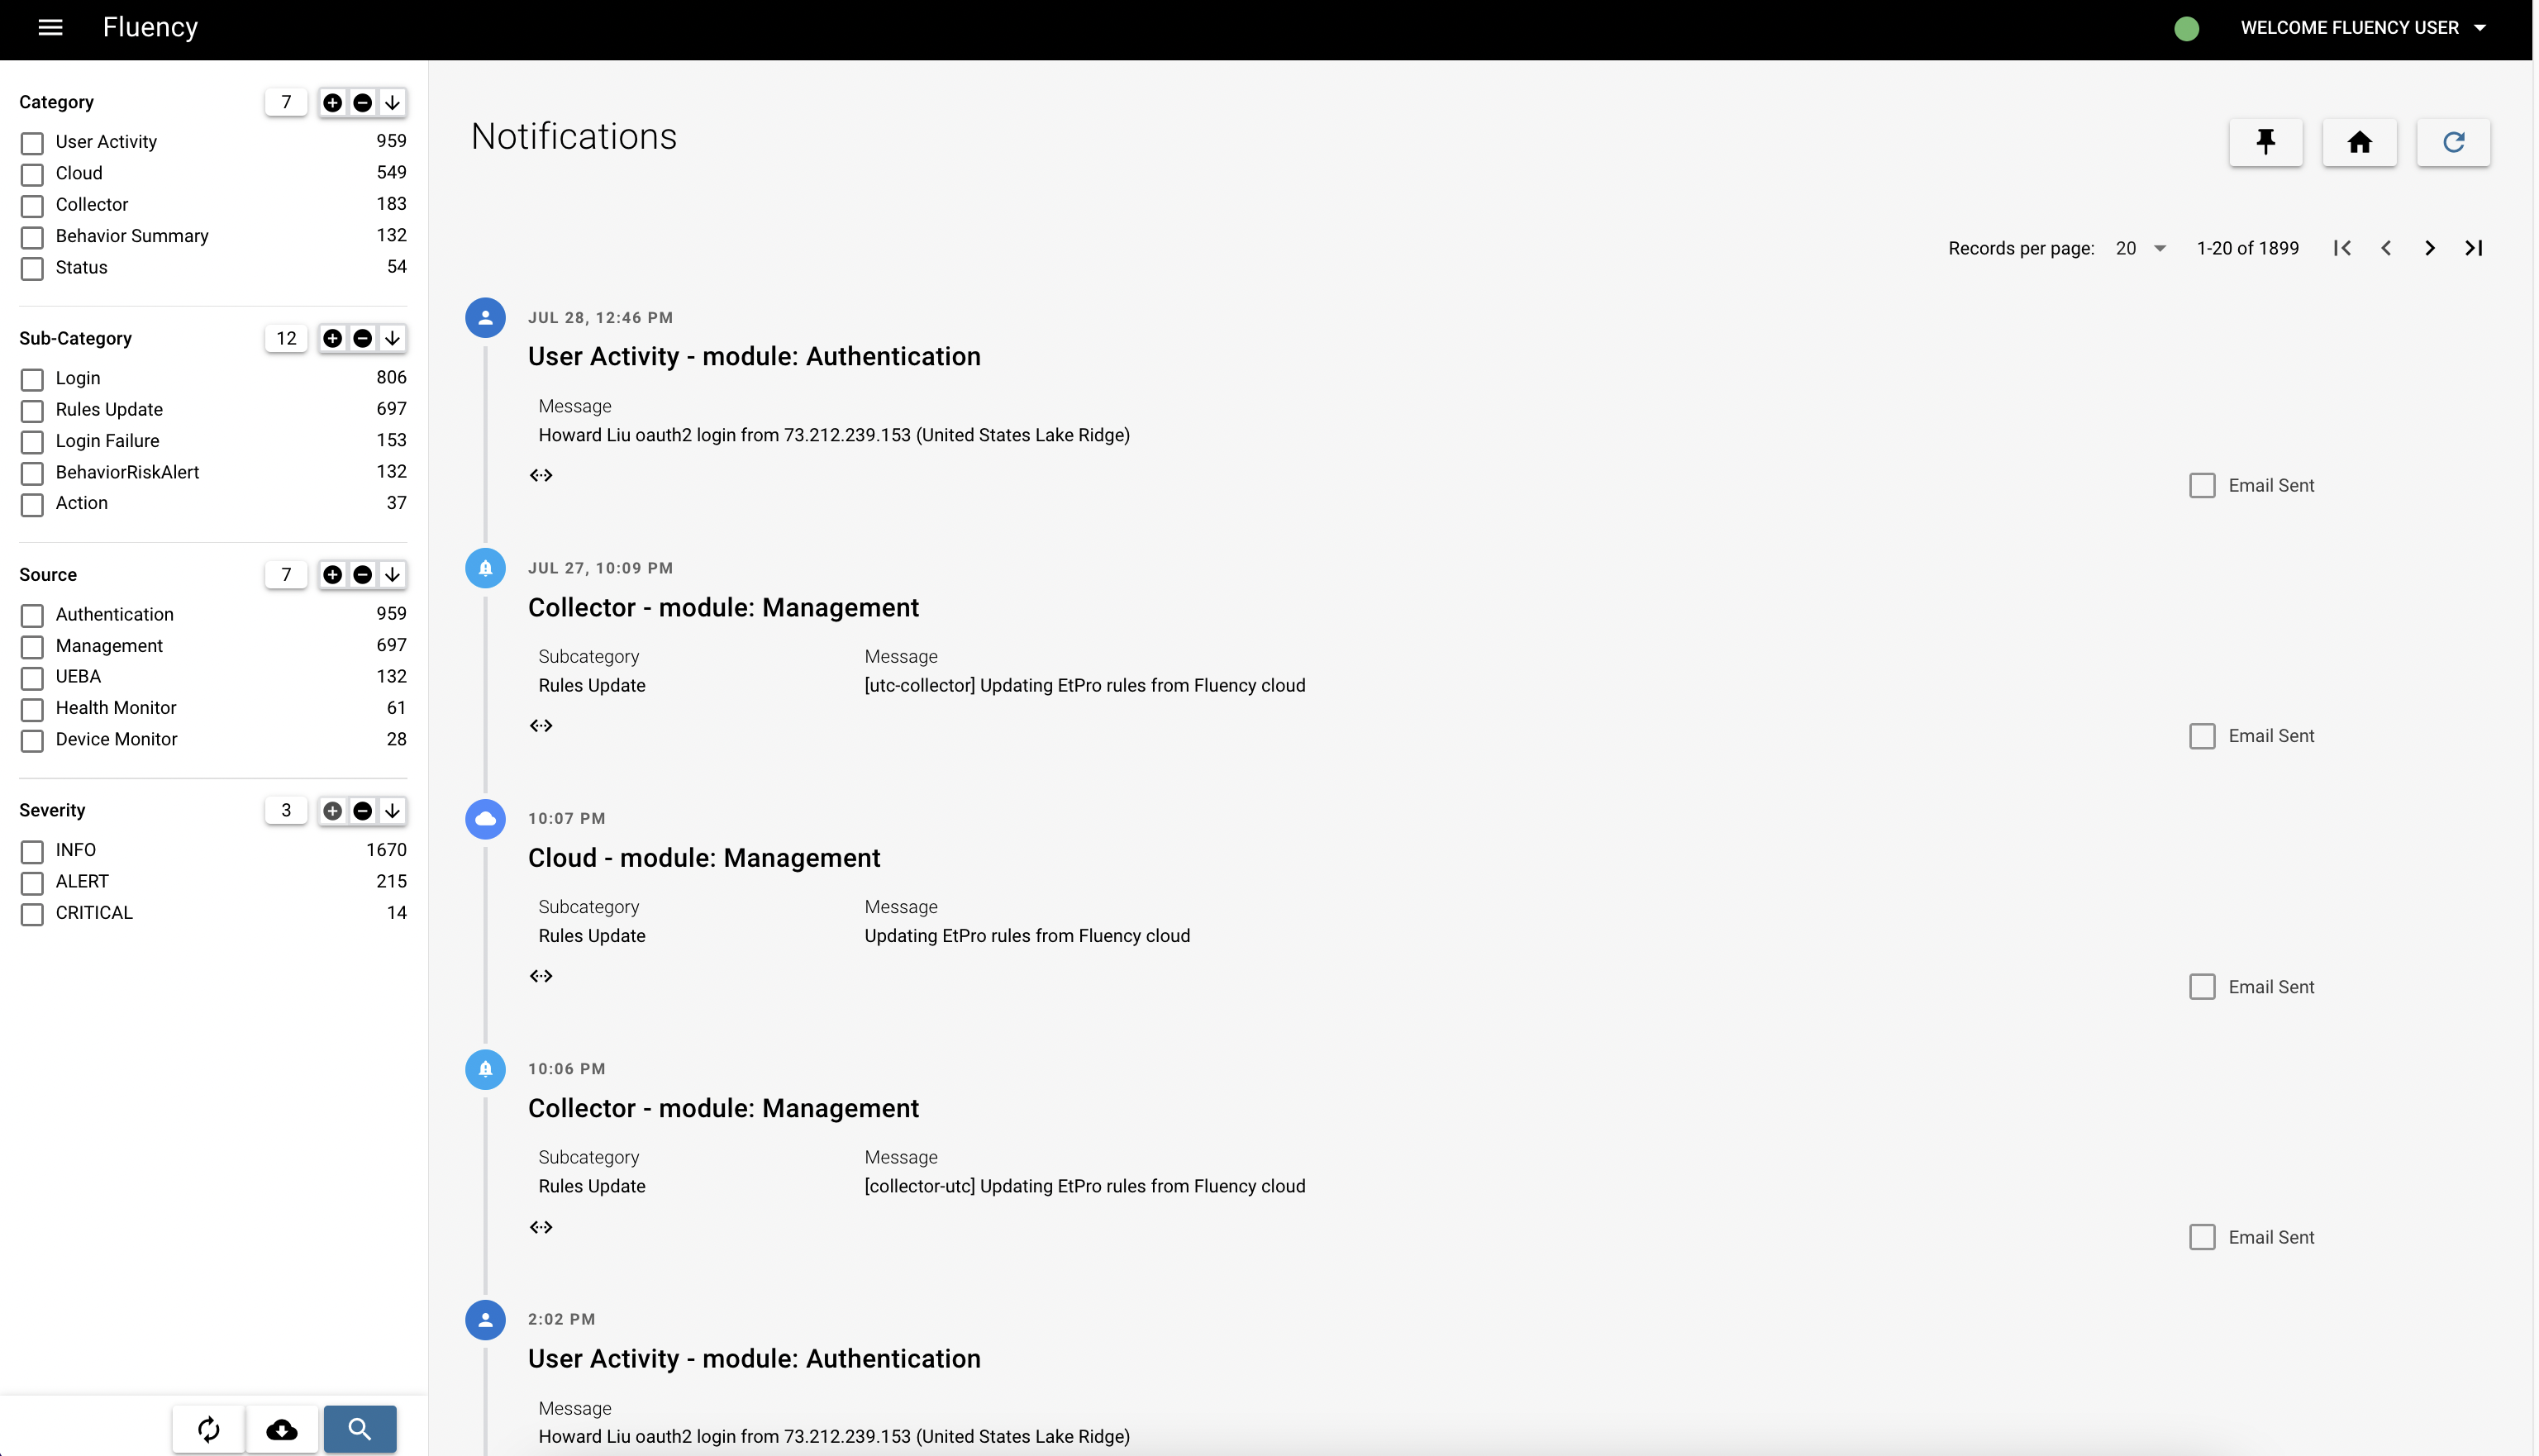Check the CRITICAL severity filter
Image resolution: width=2539 pixels, height=1456 pixels.
click(x=32, y=914)
